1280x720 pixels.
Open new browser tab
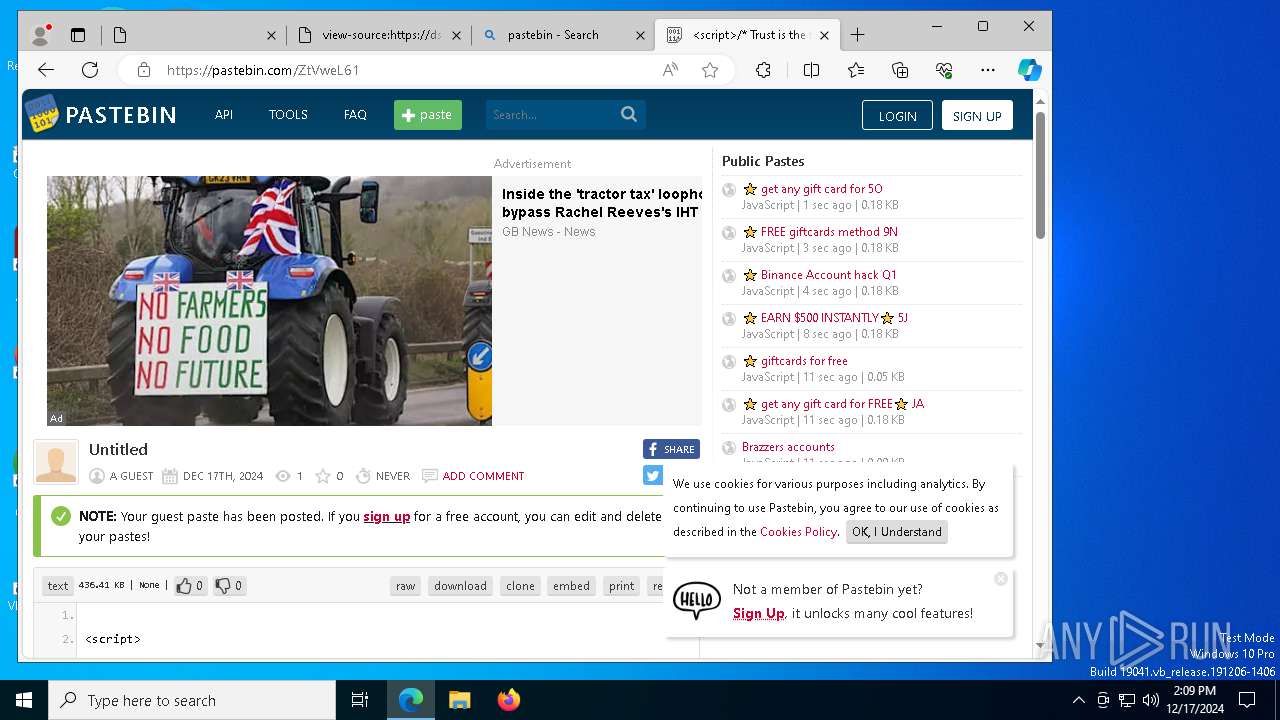[x=857, y=35]
